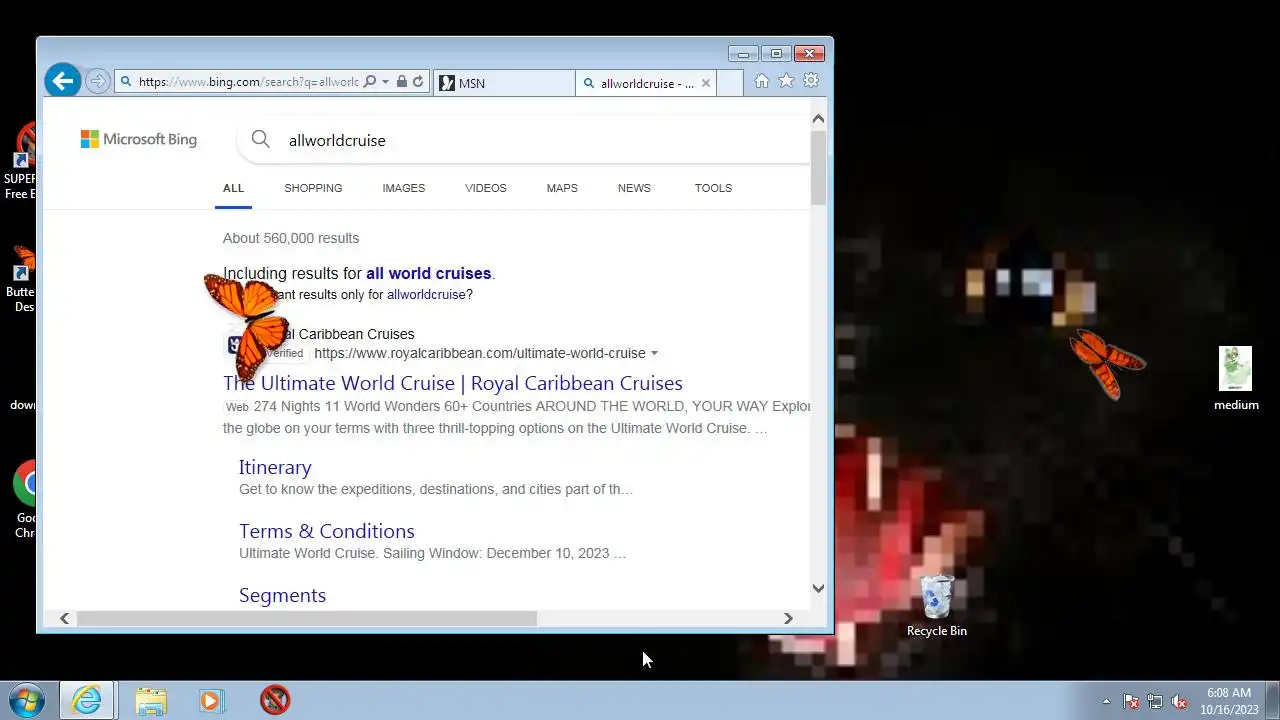The width and height of the screenshot is (1280, 720).
Task: Switch to SHOPPING results
Action: (x=313, y=188)
